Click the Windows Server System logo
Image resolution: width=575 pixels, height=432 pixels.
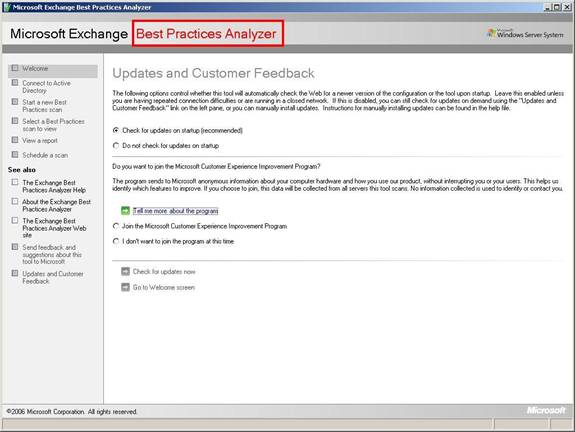point(525,34)
